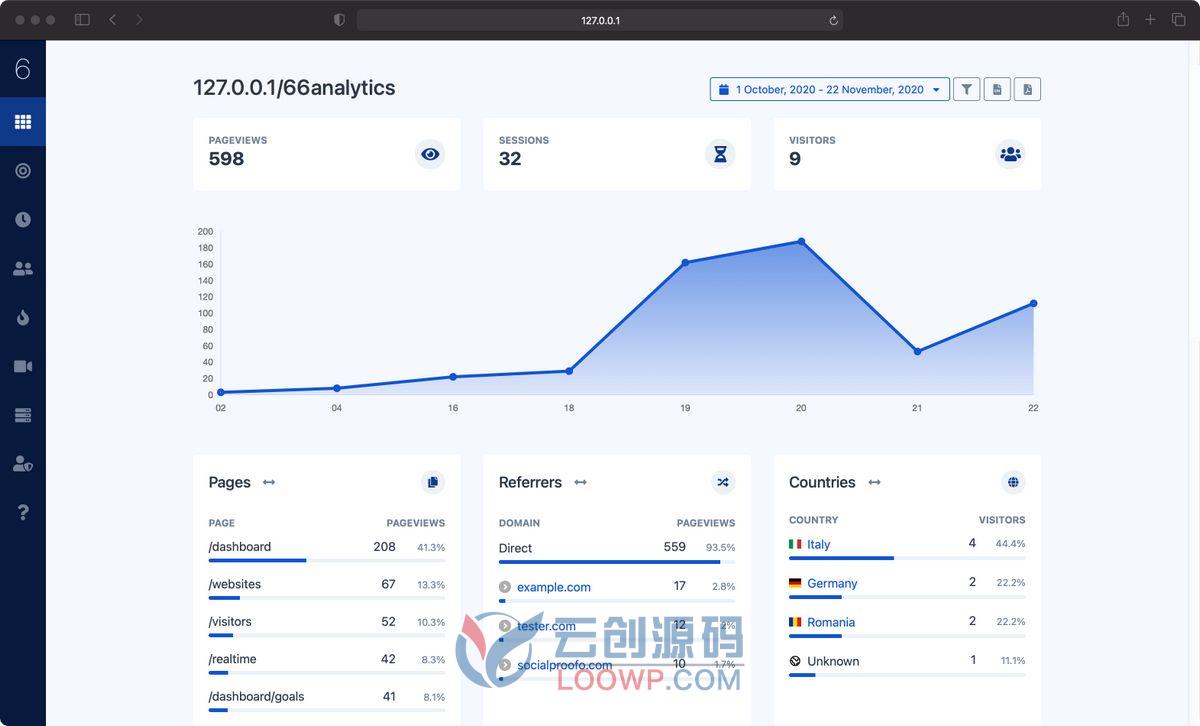Viewport: 1200px width, 726px height.
Task: Open the heatmaps flame icon in sidebar
Action: coord(23,318)
